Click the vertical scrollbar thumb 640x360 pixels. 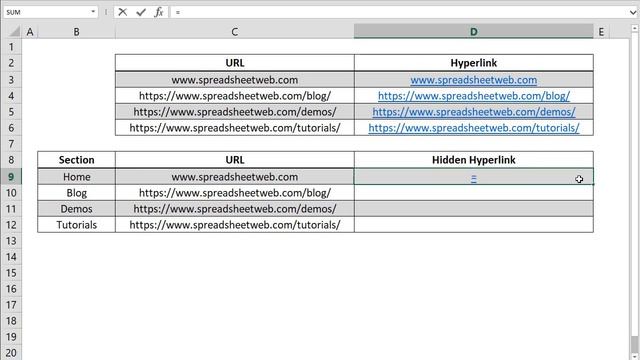[x=634, y=343]
